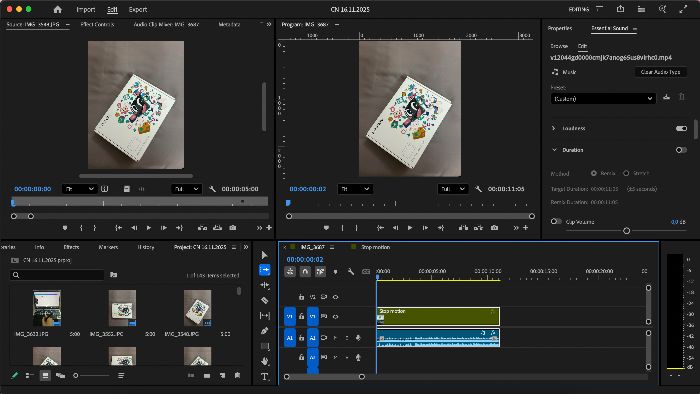This screenshot has height=394, width=700.
Task: Select the Pen tool
Action: [264, 331]
